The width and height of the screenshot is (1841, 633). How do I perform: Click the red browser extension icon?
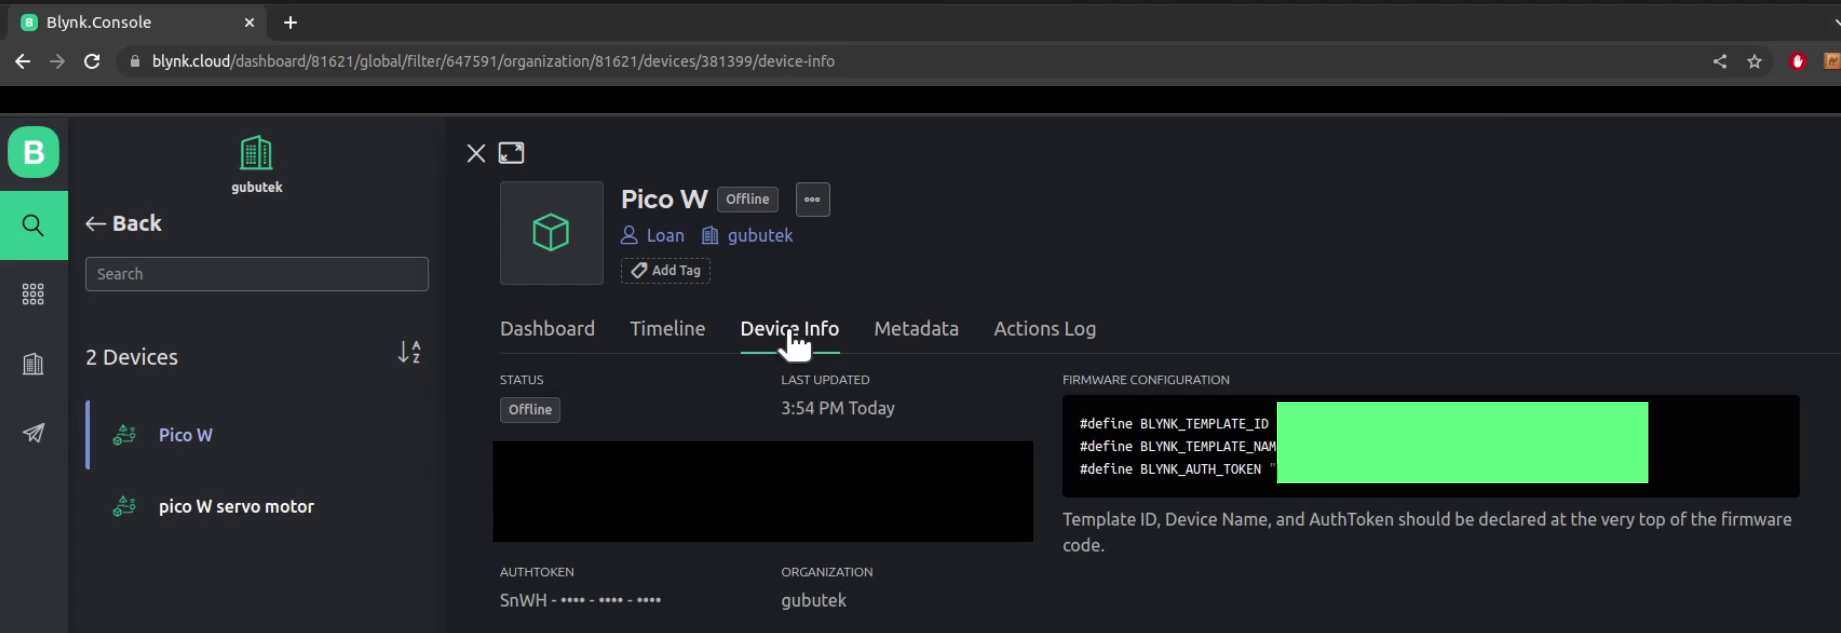coord(1798,61)
